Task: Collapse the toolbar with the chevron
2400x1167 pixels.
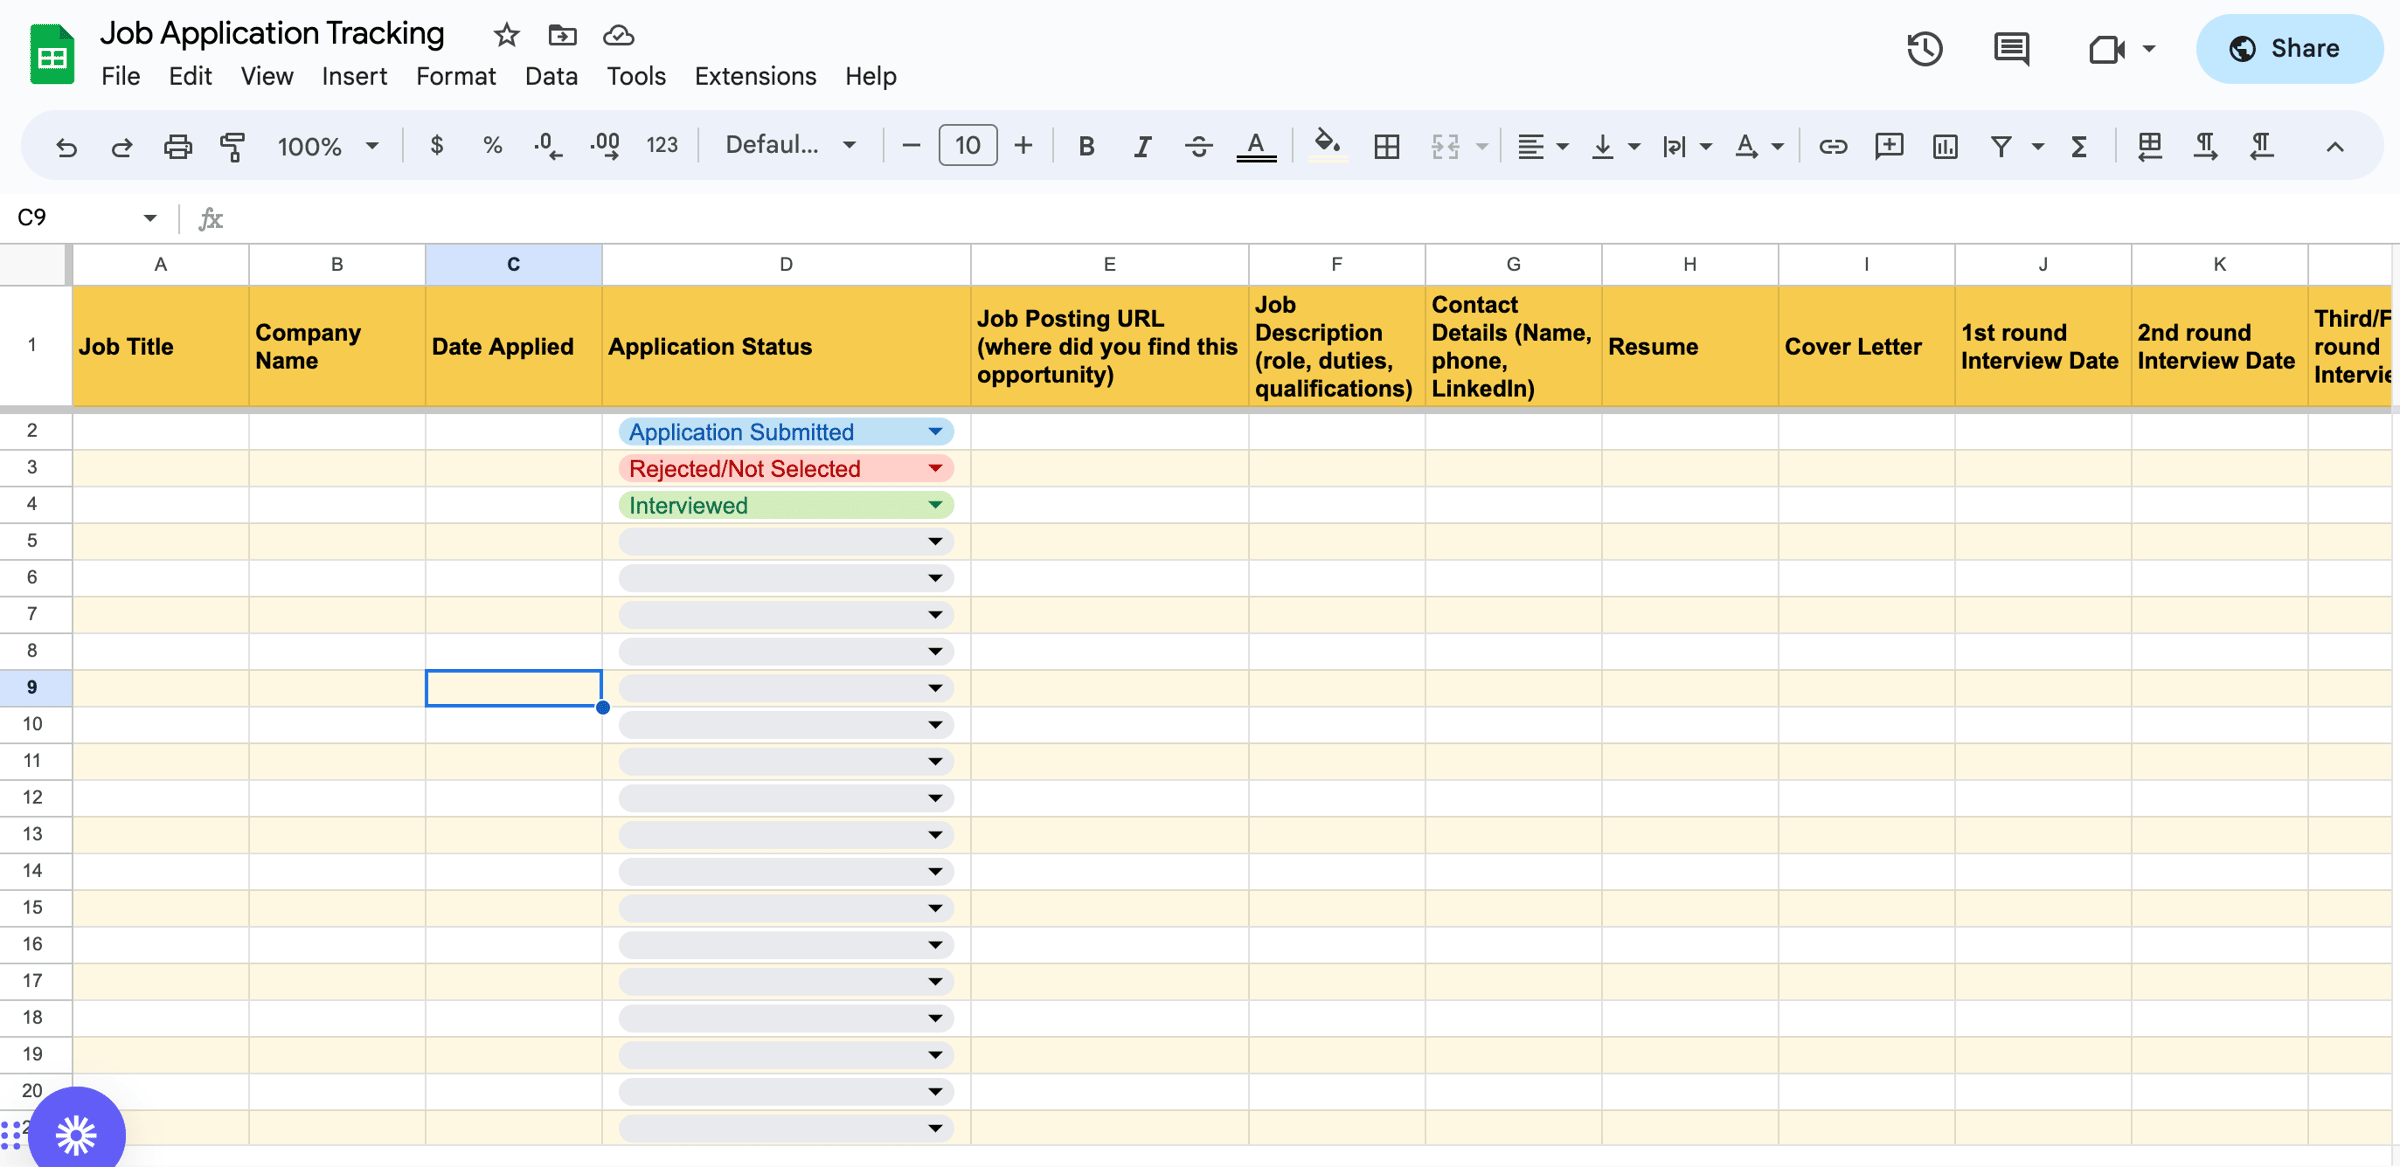Action: [2334, 147]
